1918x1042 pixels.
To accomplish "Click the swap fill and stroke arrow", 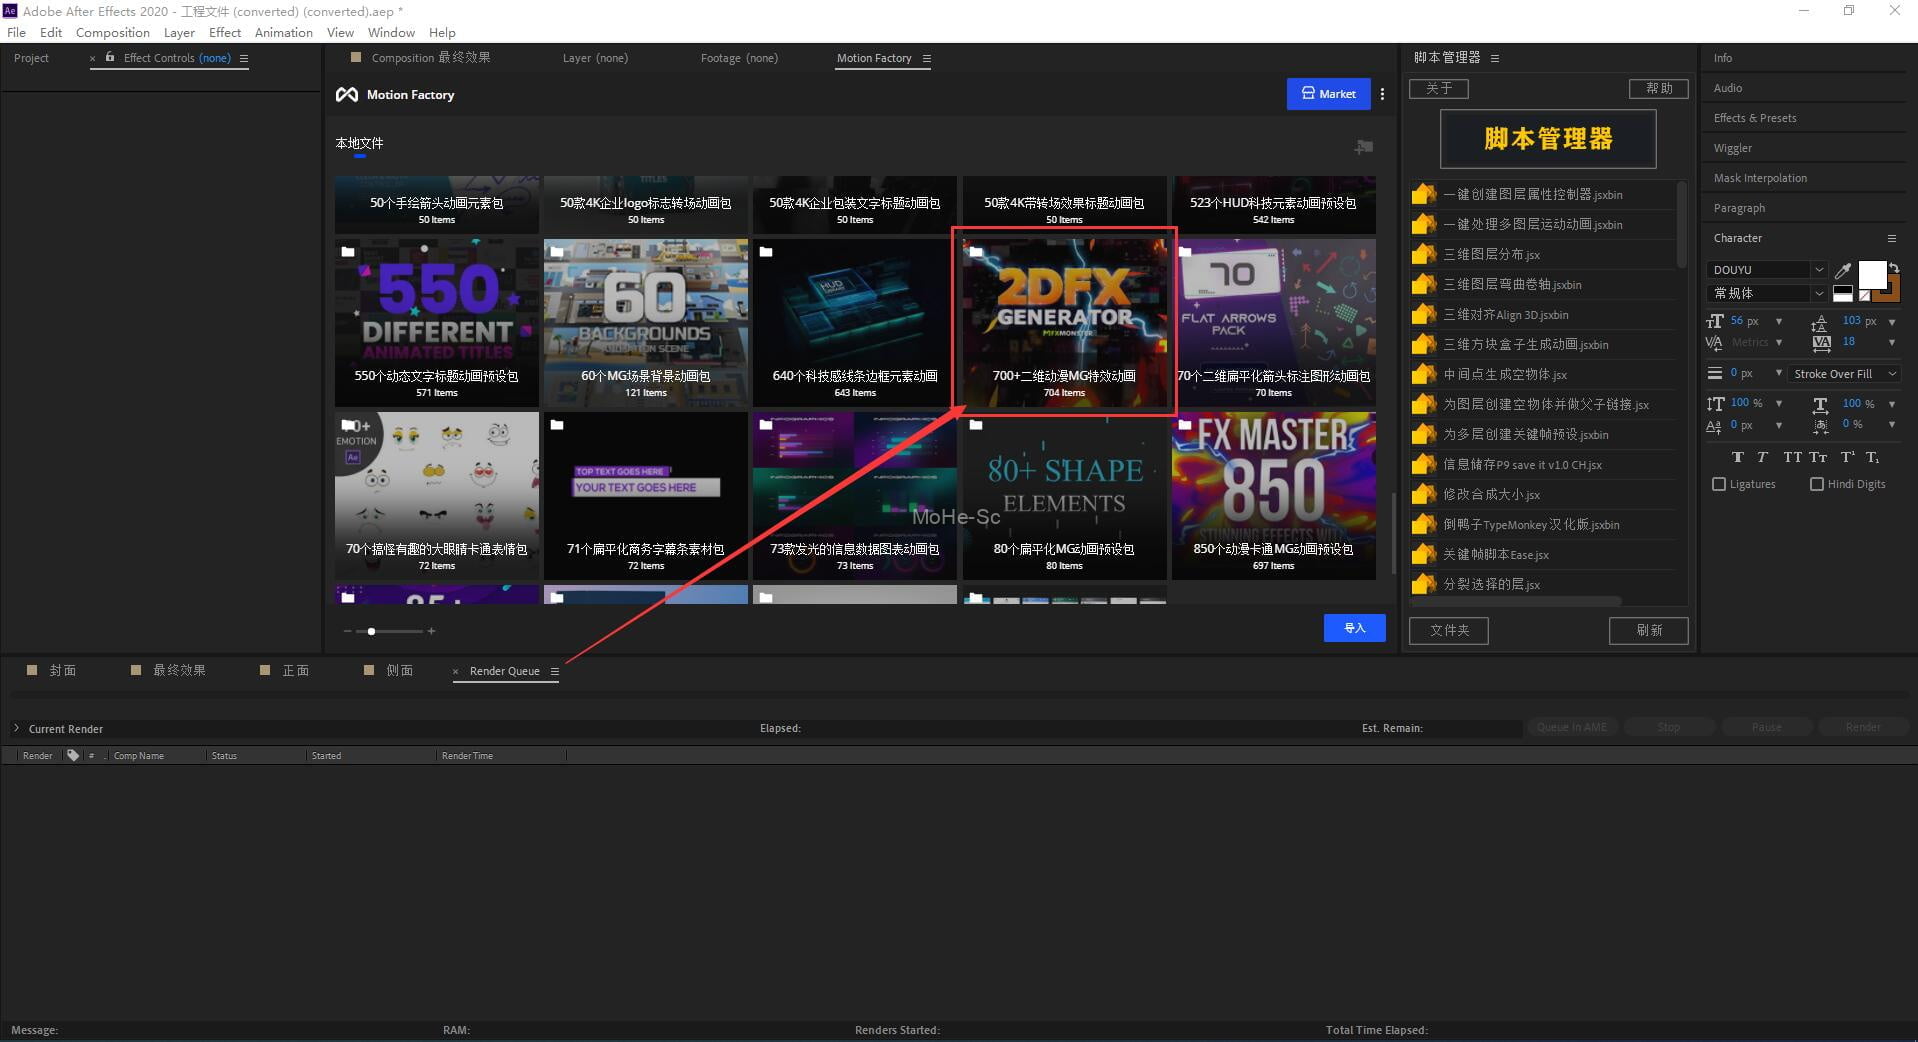I will 1894,267.
